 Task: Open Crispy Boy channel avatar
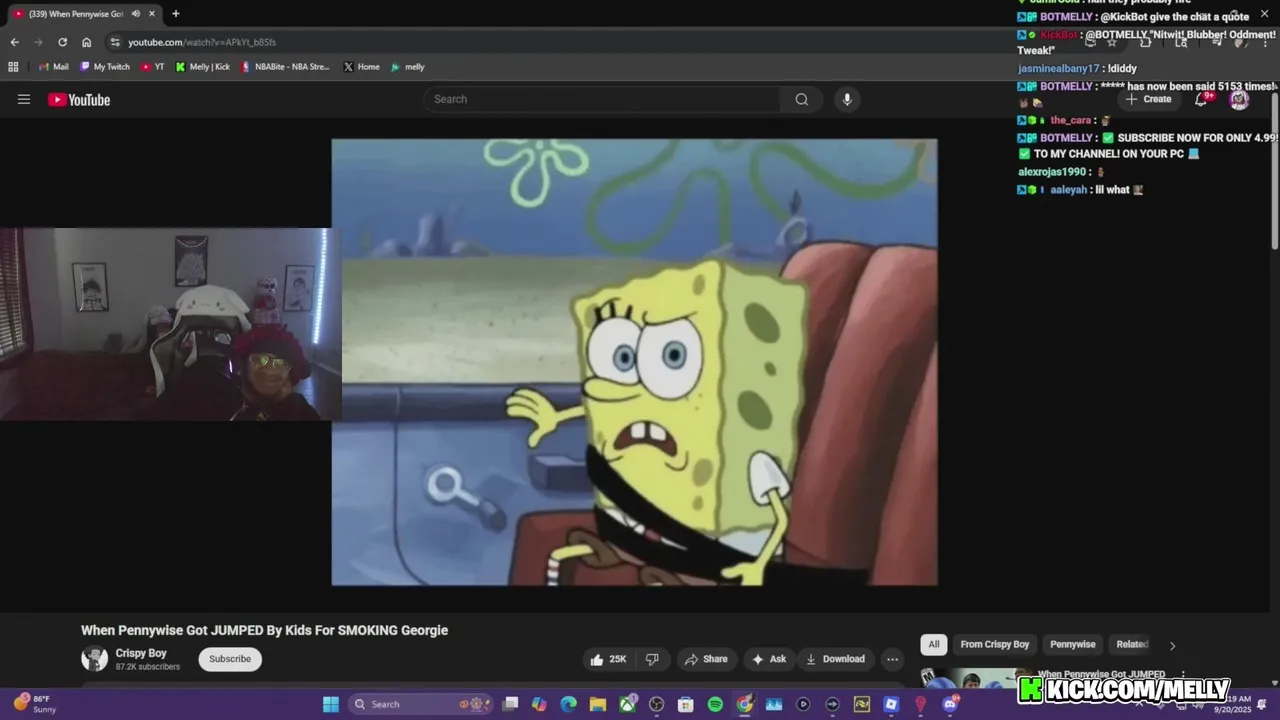[94, 658]
